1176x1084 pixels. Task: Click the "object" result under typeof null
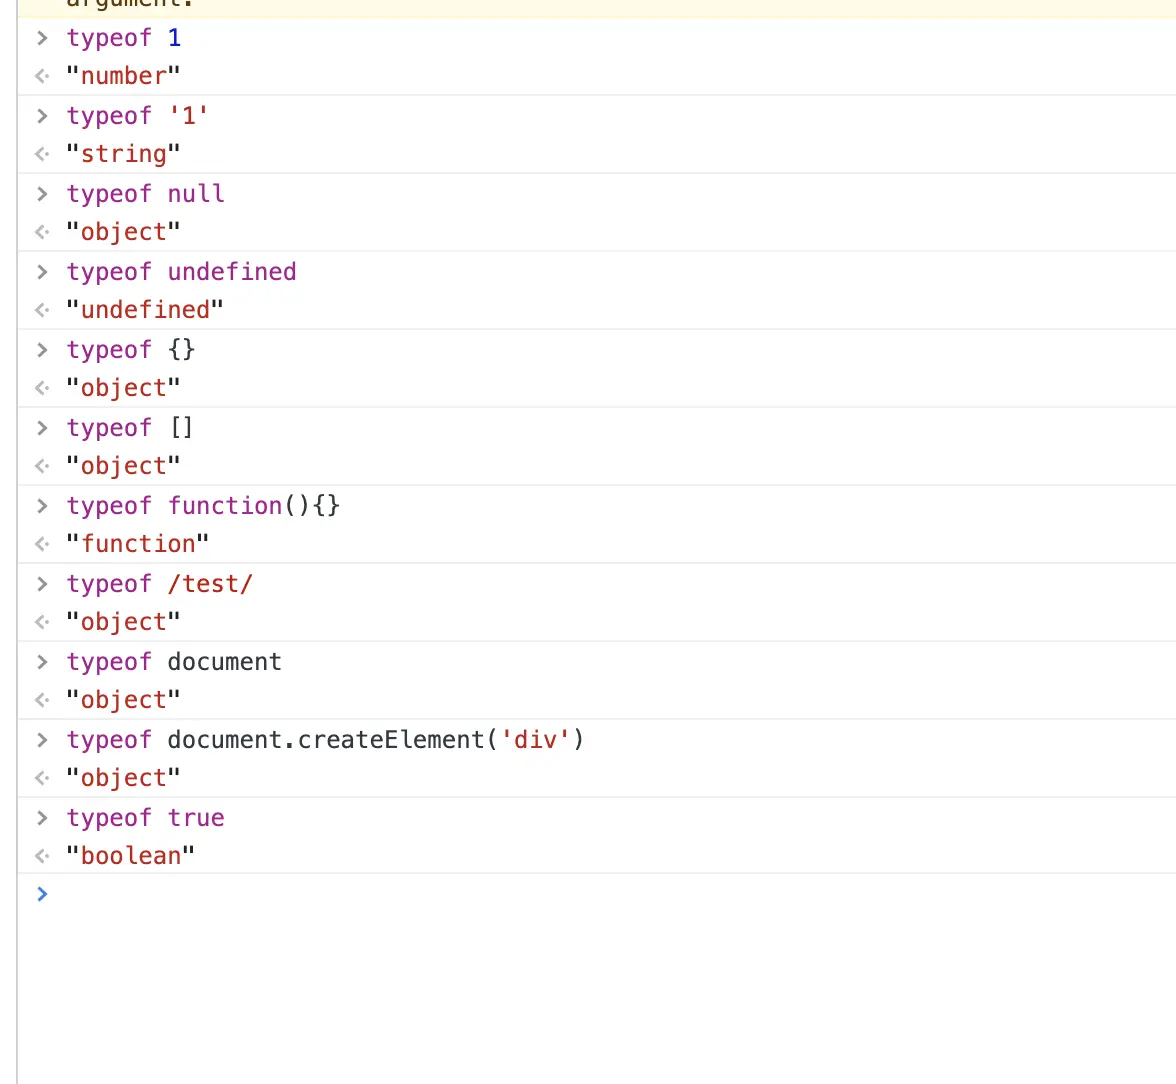[123, 232]
